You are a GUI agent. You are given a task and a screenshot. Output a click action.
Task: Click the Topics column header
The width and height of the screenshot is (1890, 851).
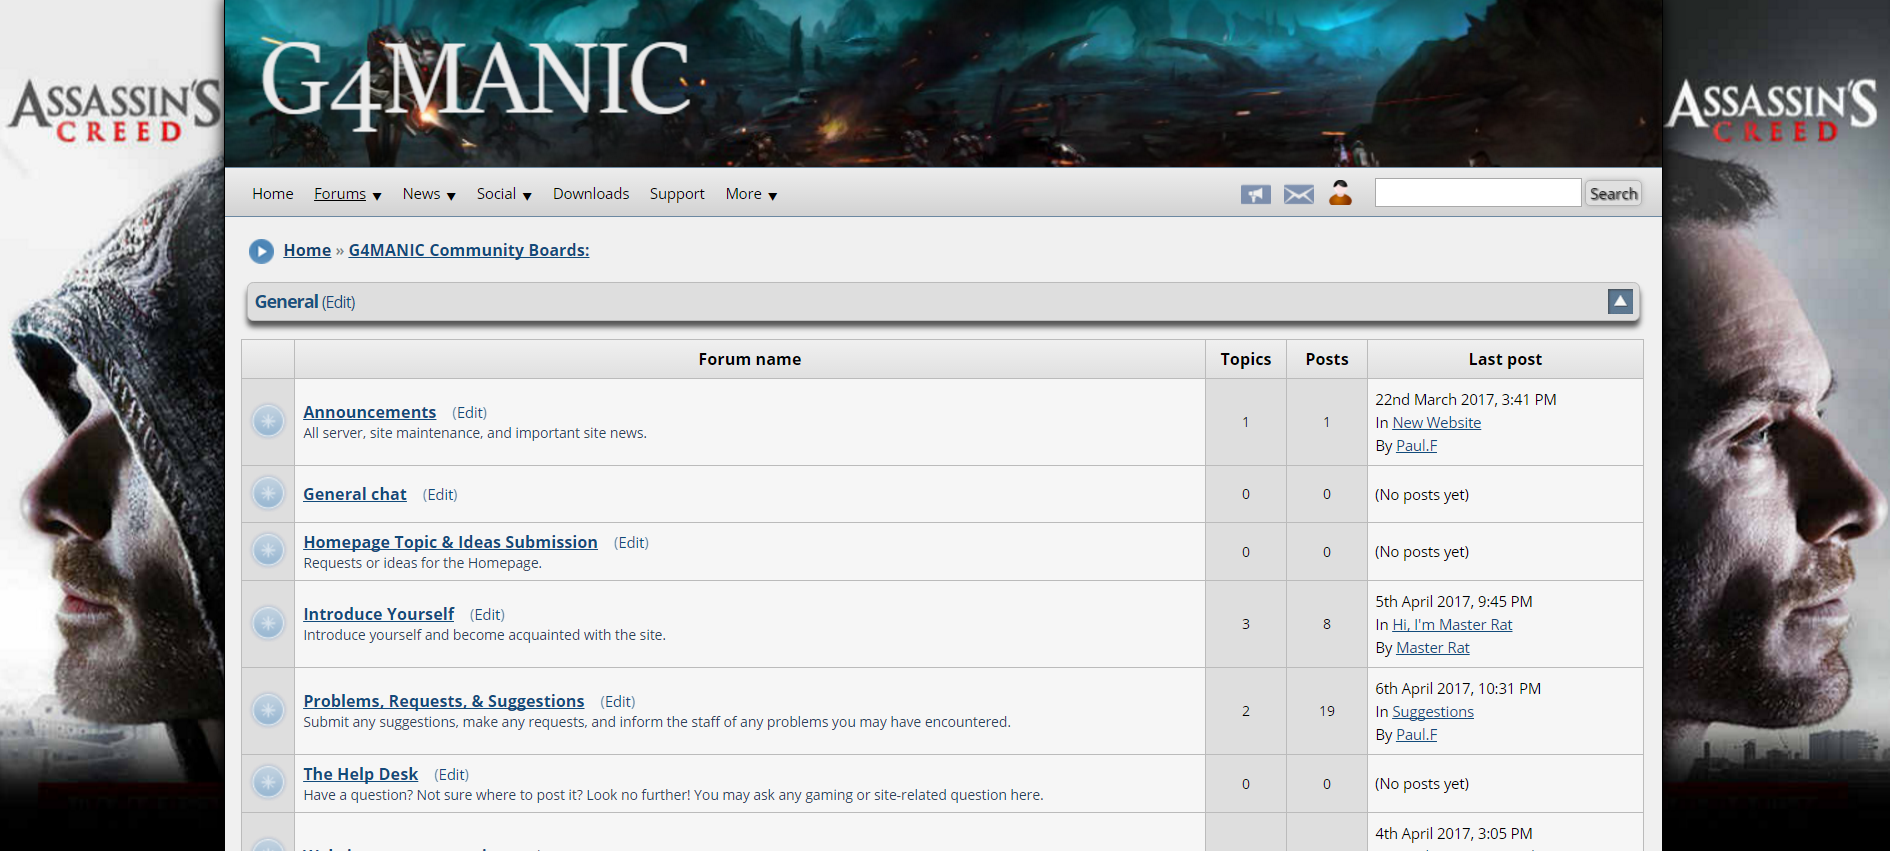(x=1246, y=359)
